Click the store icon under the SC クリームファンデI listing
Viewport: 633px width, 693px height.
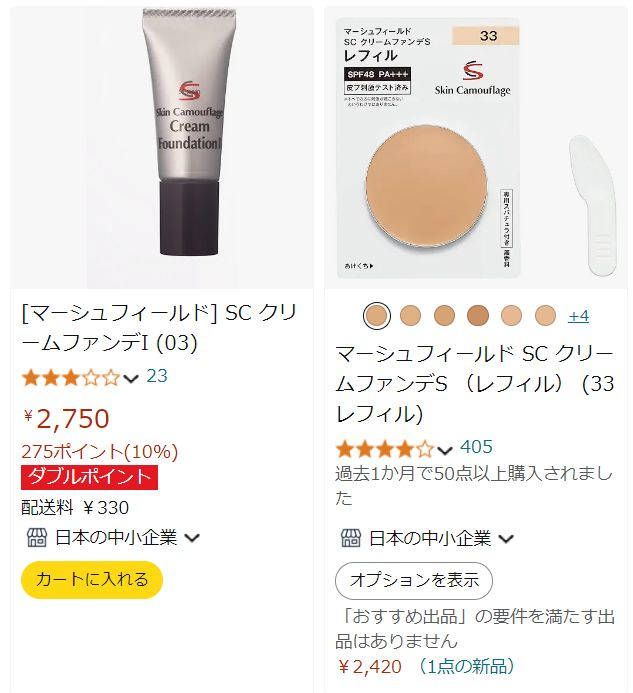(x=37, y=537)
